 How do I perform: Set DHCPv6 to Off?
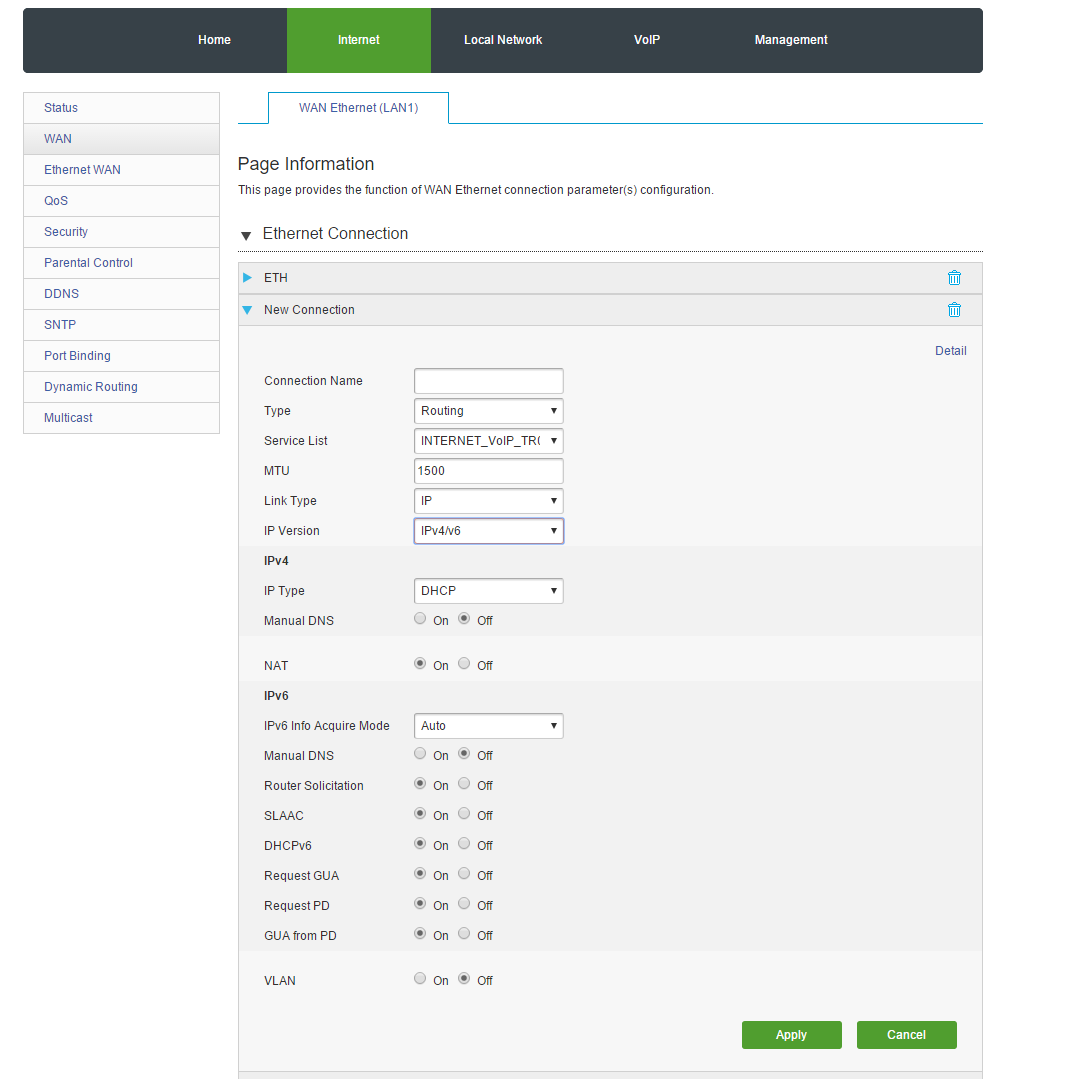[464, 843]
